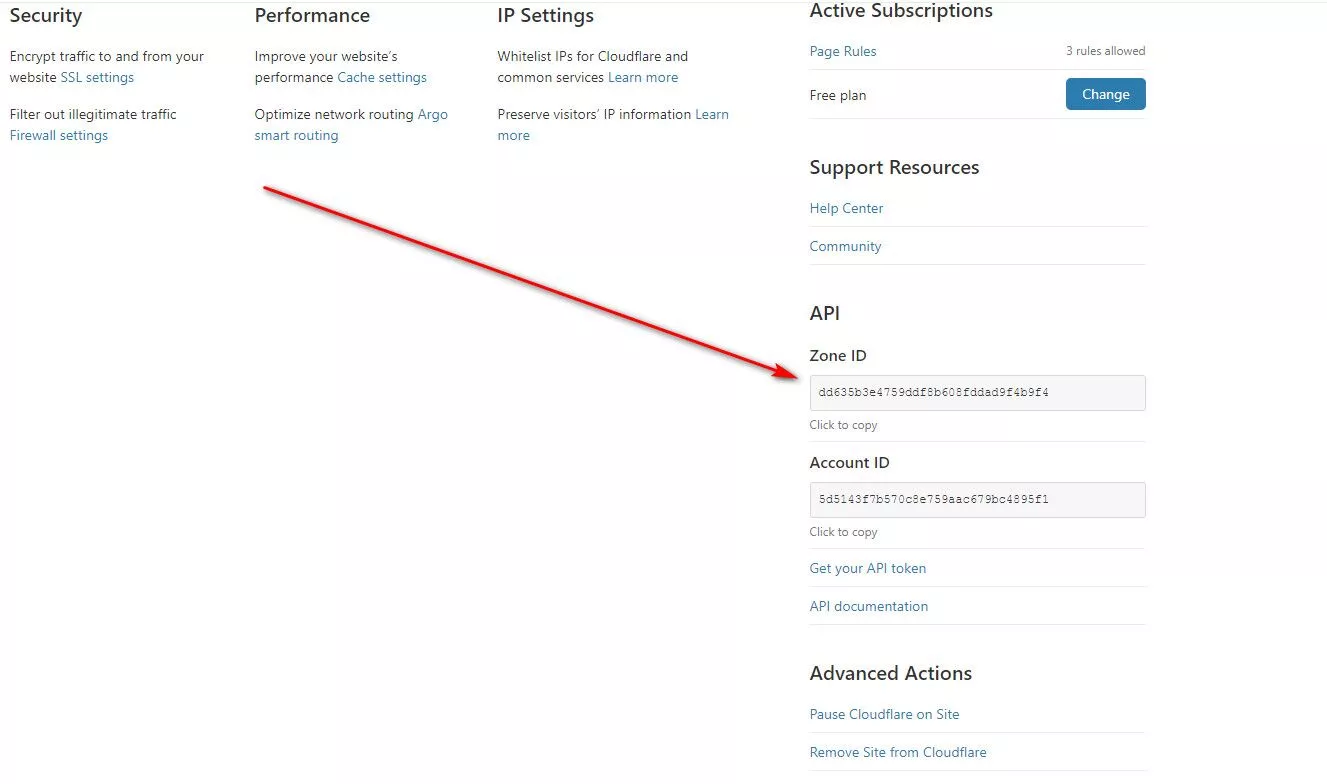The height and width of the screenshot is (784, 1327).
Task: Select Remove Site from Cloudflare
Action: point(898,752)
